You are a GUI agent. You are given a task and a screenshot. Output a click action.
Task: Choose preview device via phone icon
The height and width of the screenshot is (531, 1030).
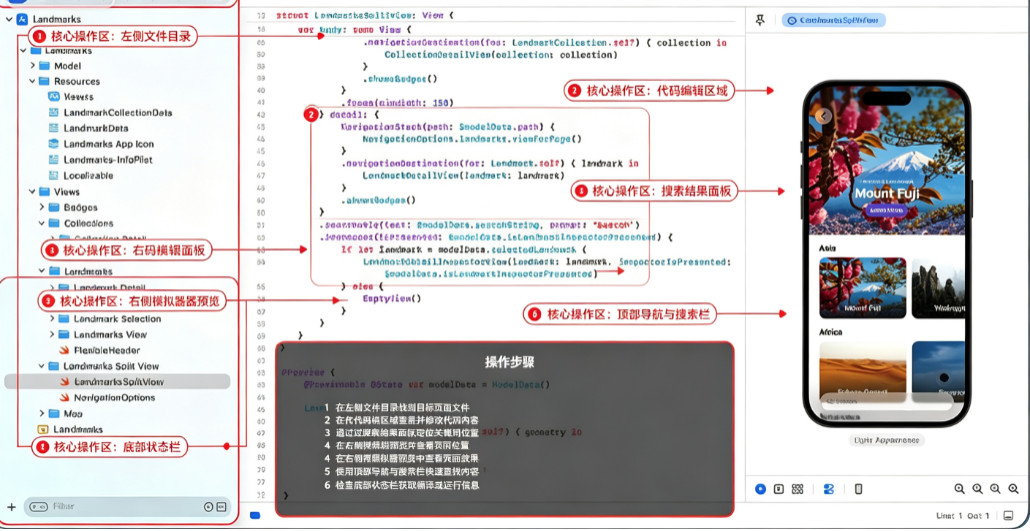tap(858, 489)
